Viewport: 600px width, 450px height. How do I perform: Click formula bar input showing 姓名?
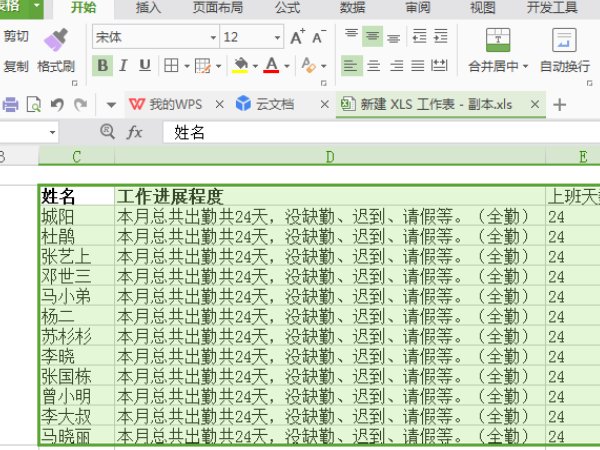(x=381, y=132)
